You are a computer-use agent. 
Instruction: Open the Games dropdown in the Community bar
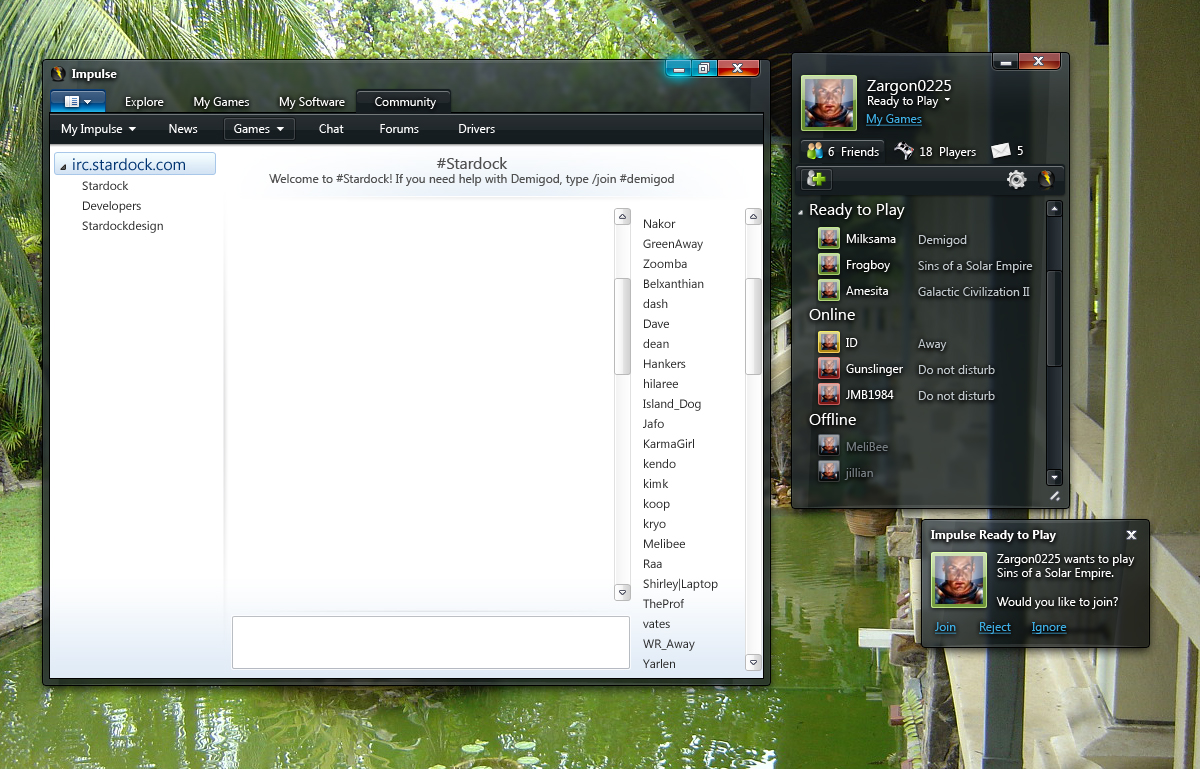259,129
